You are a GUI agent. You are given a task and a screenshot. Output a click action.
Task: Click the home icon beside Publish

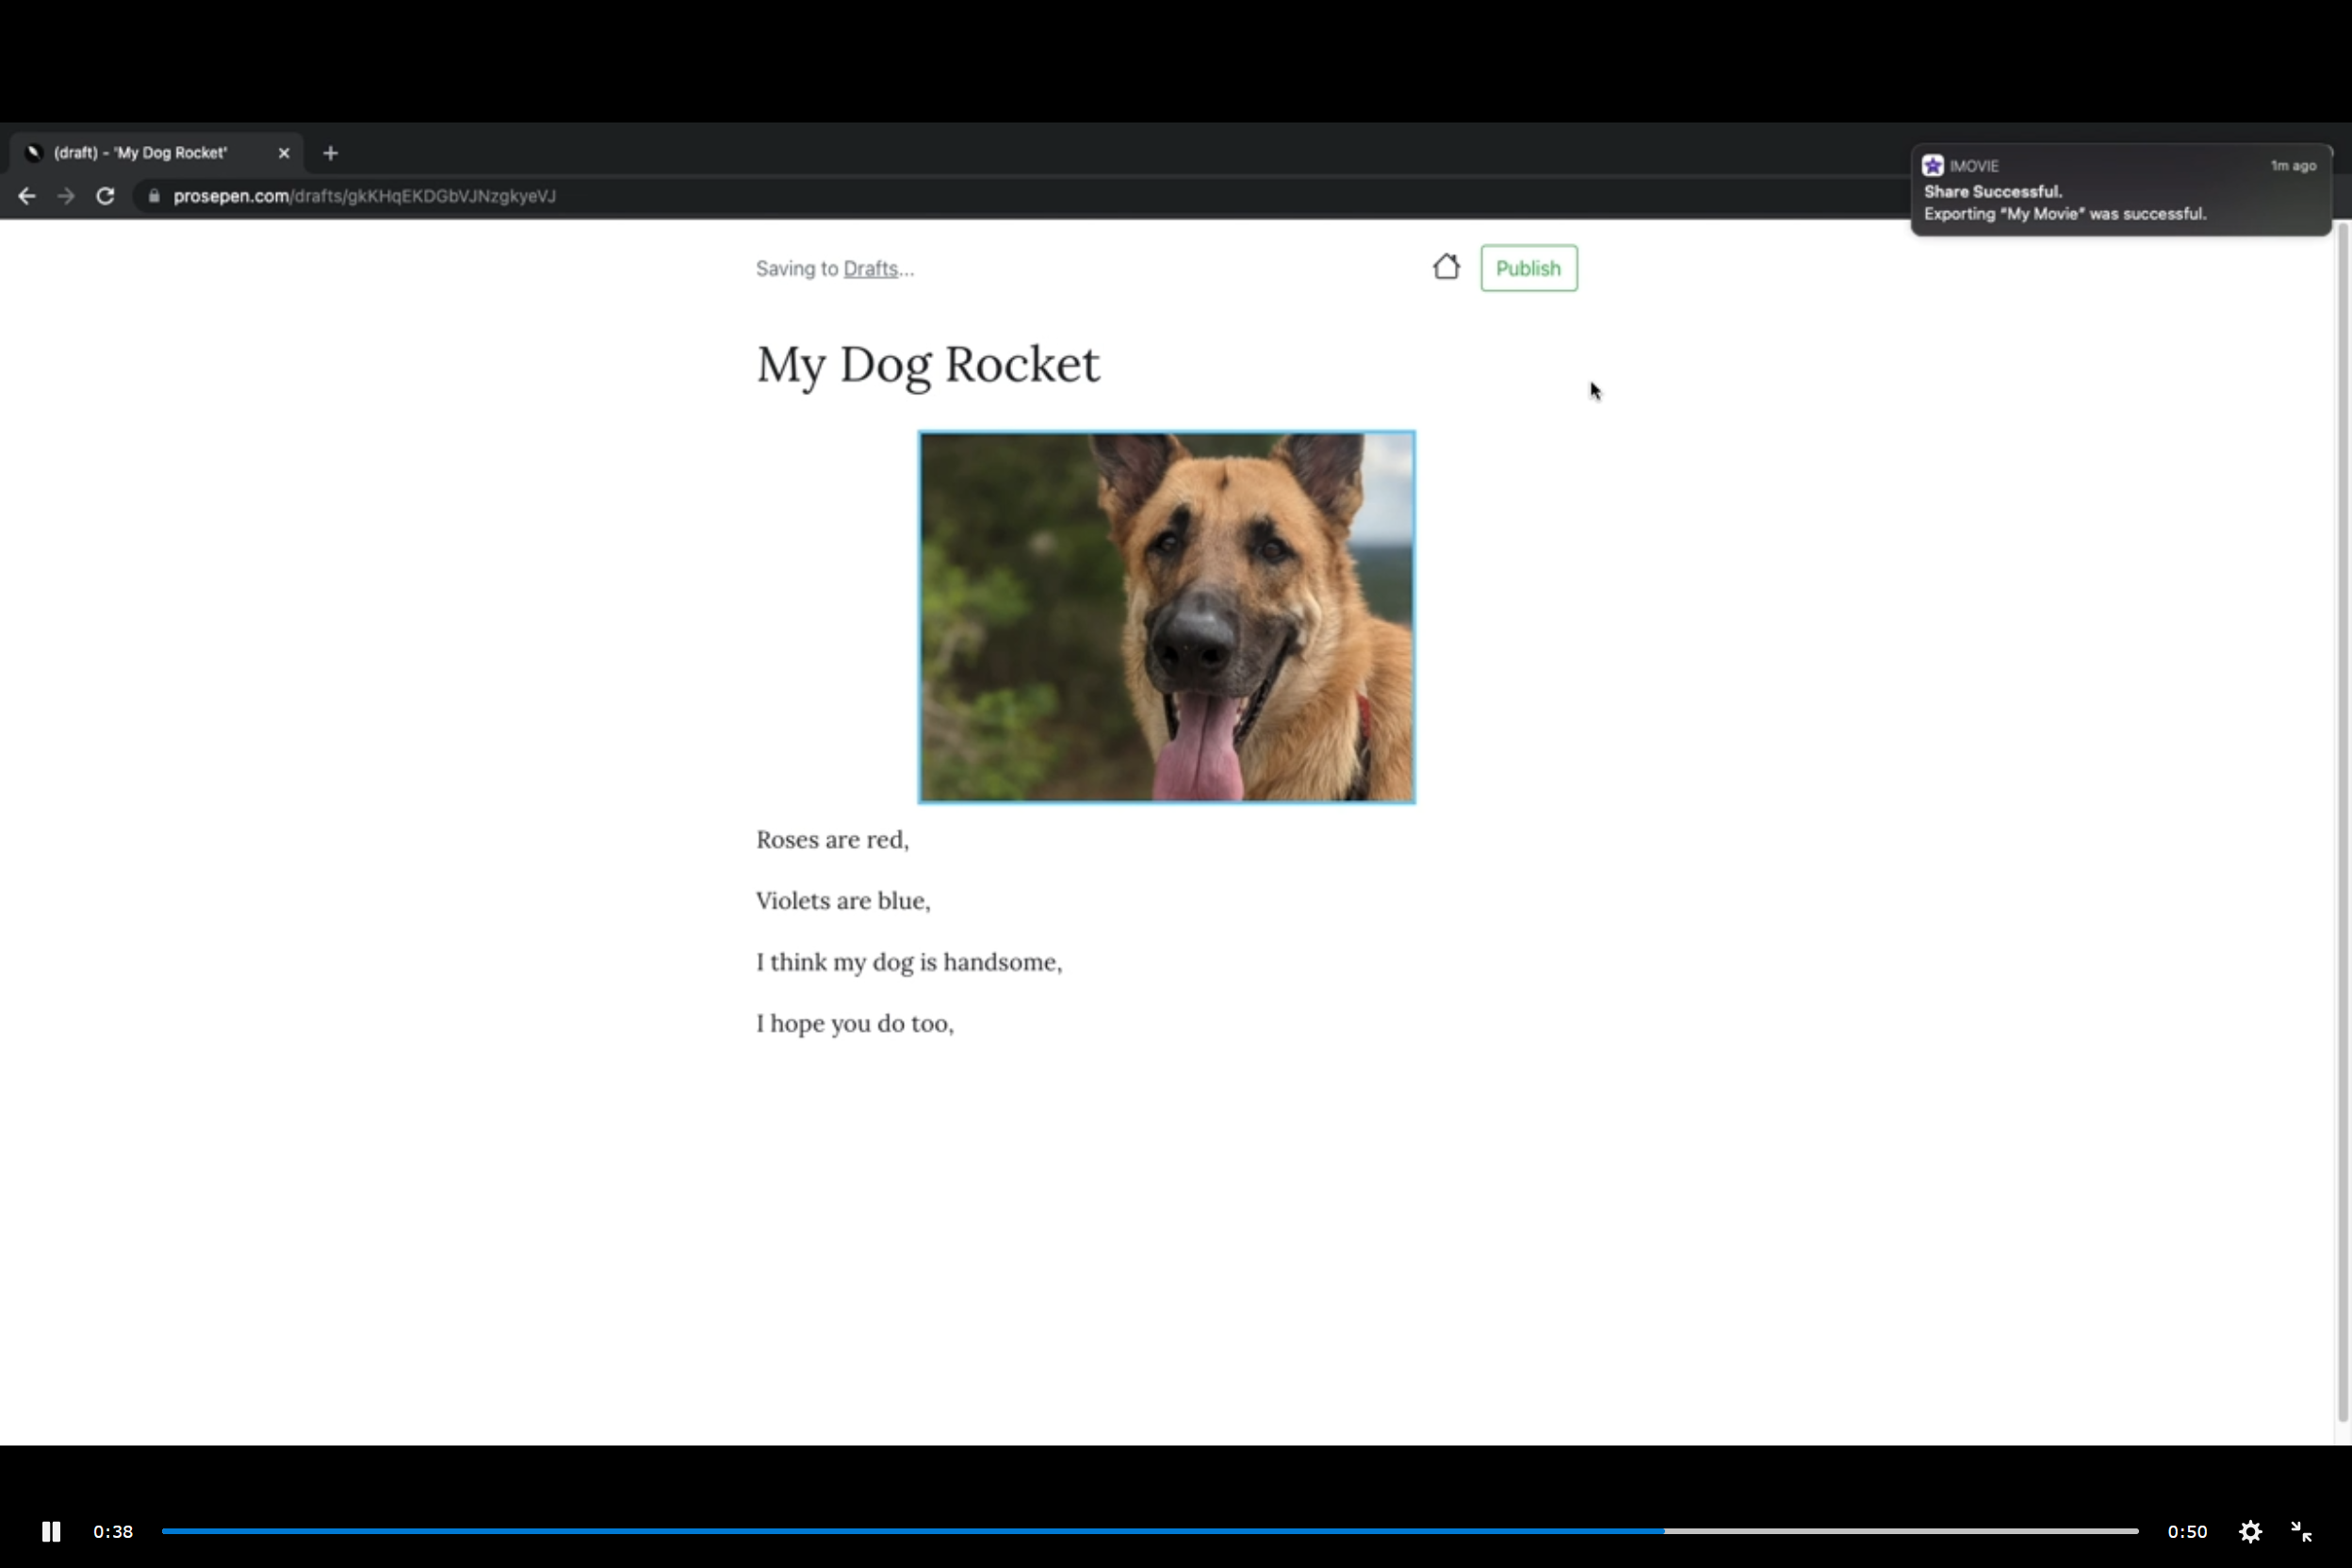[1446, 267]
